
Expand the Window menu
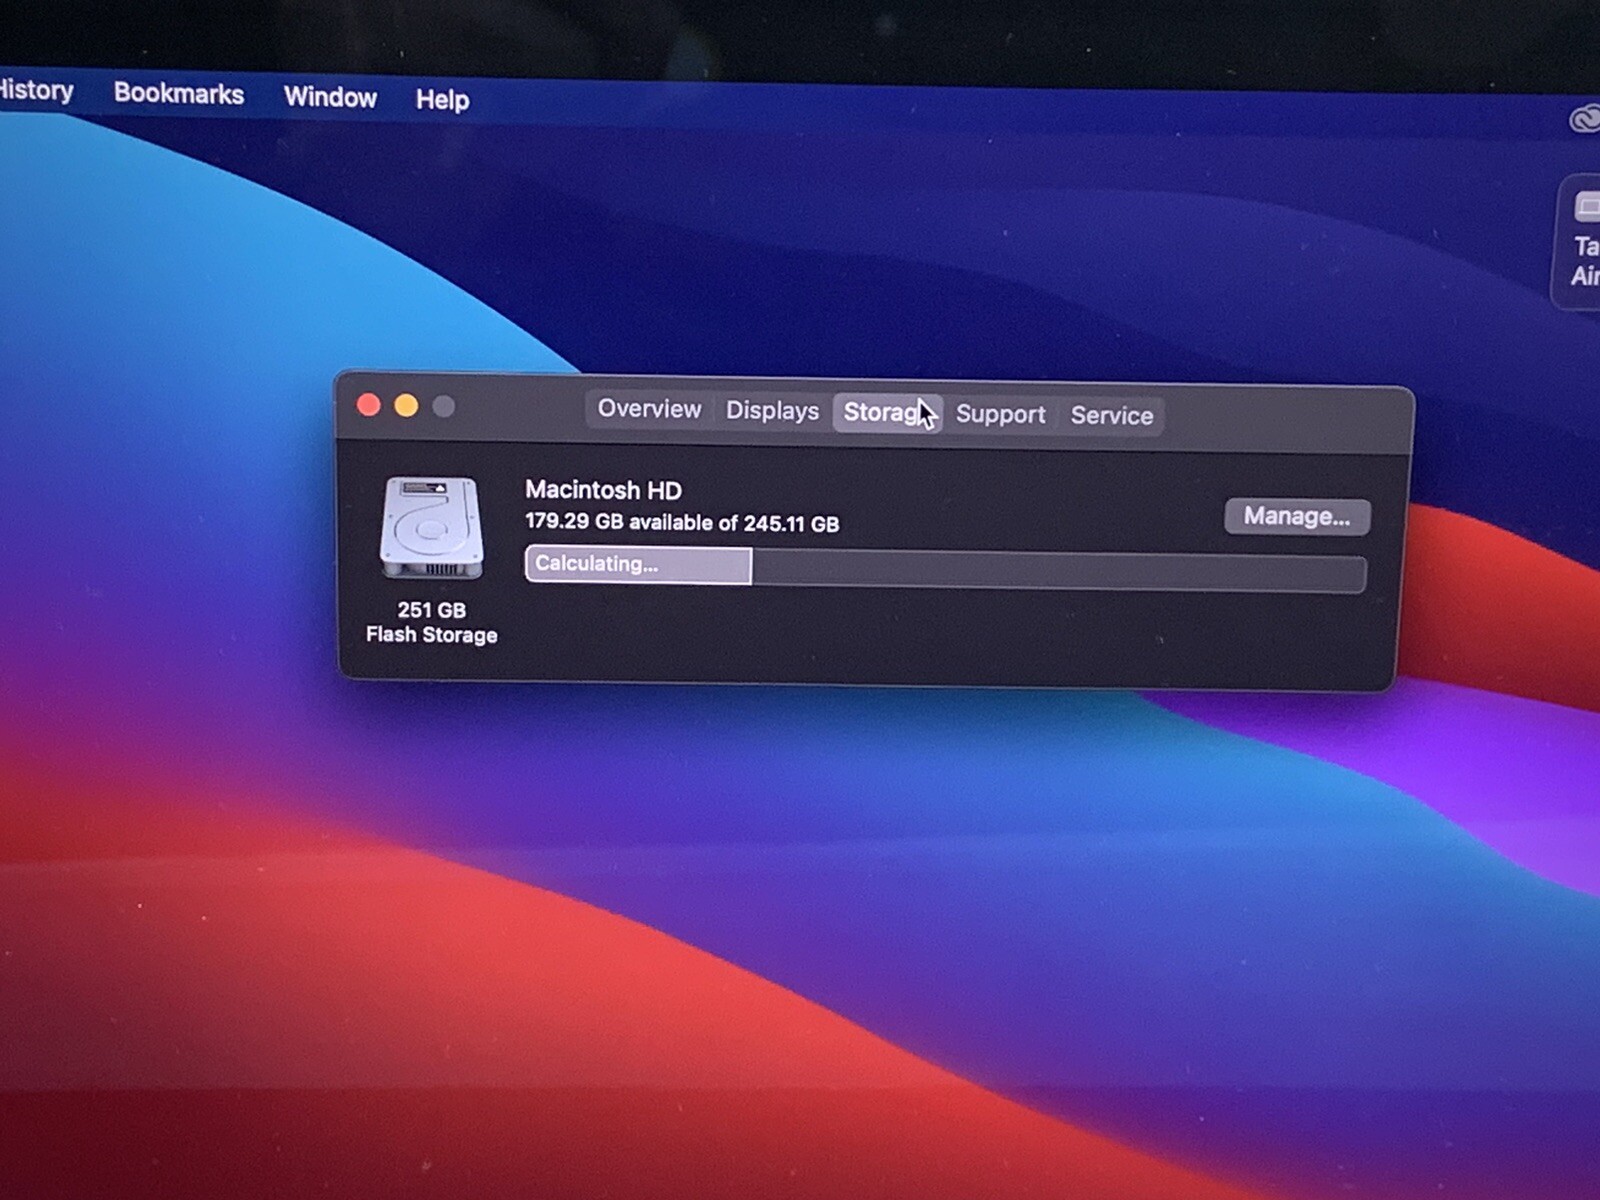tap(330, 97)
